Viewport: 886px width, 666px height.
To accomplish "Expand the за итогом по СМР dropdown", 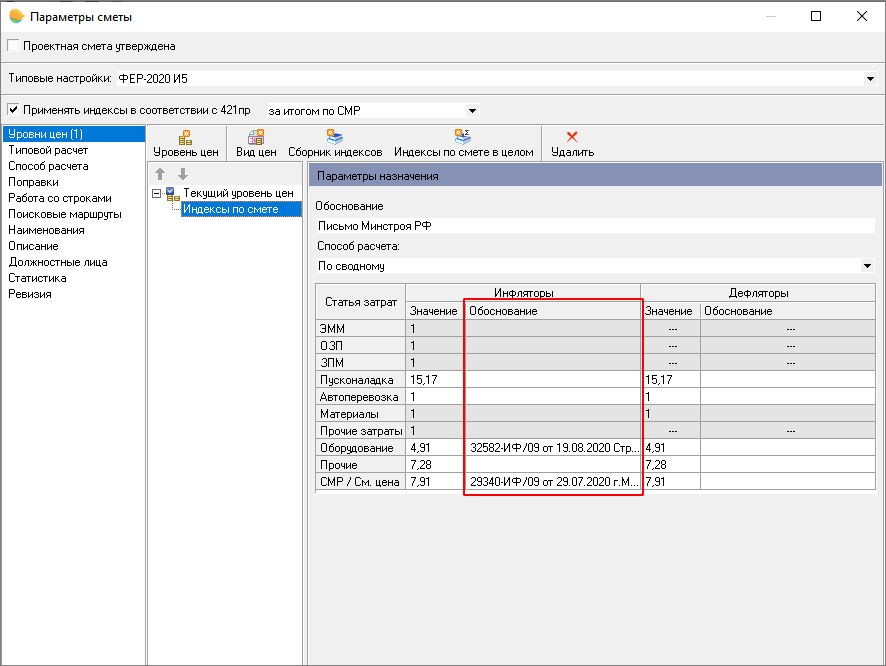I will 472,110.
